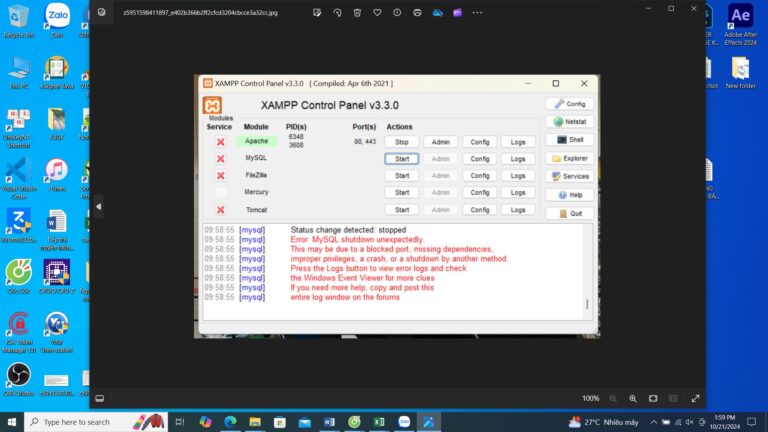768x432 pixels.
Task: Stop the Apache module
Action: (x=402, y=142)
